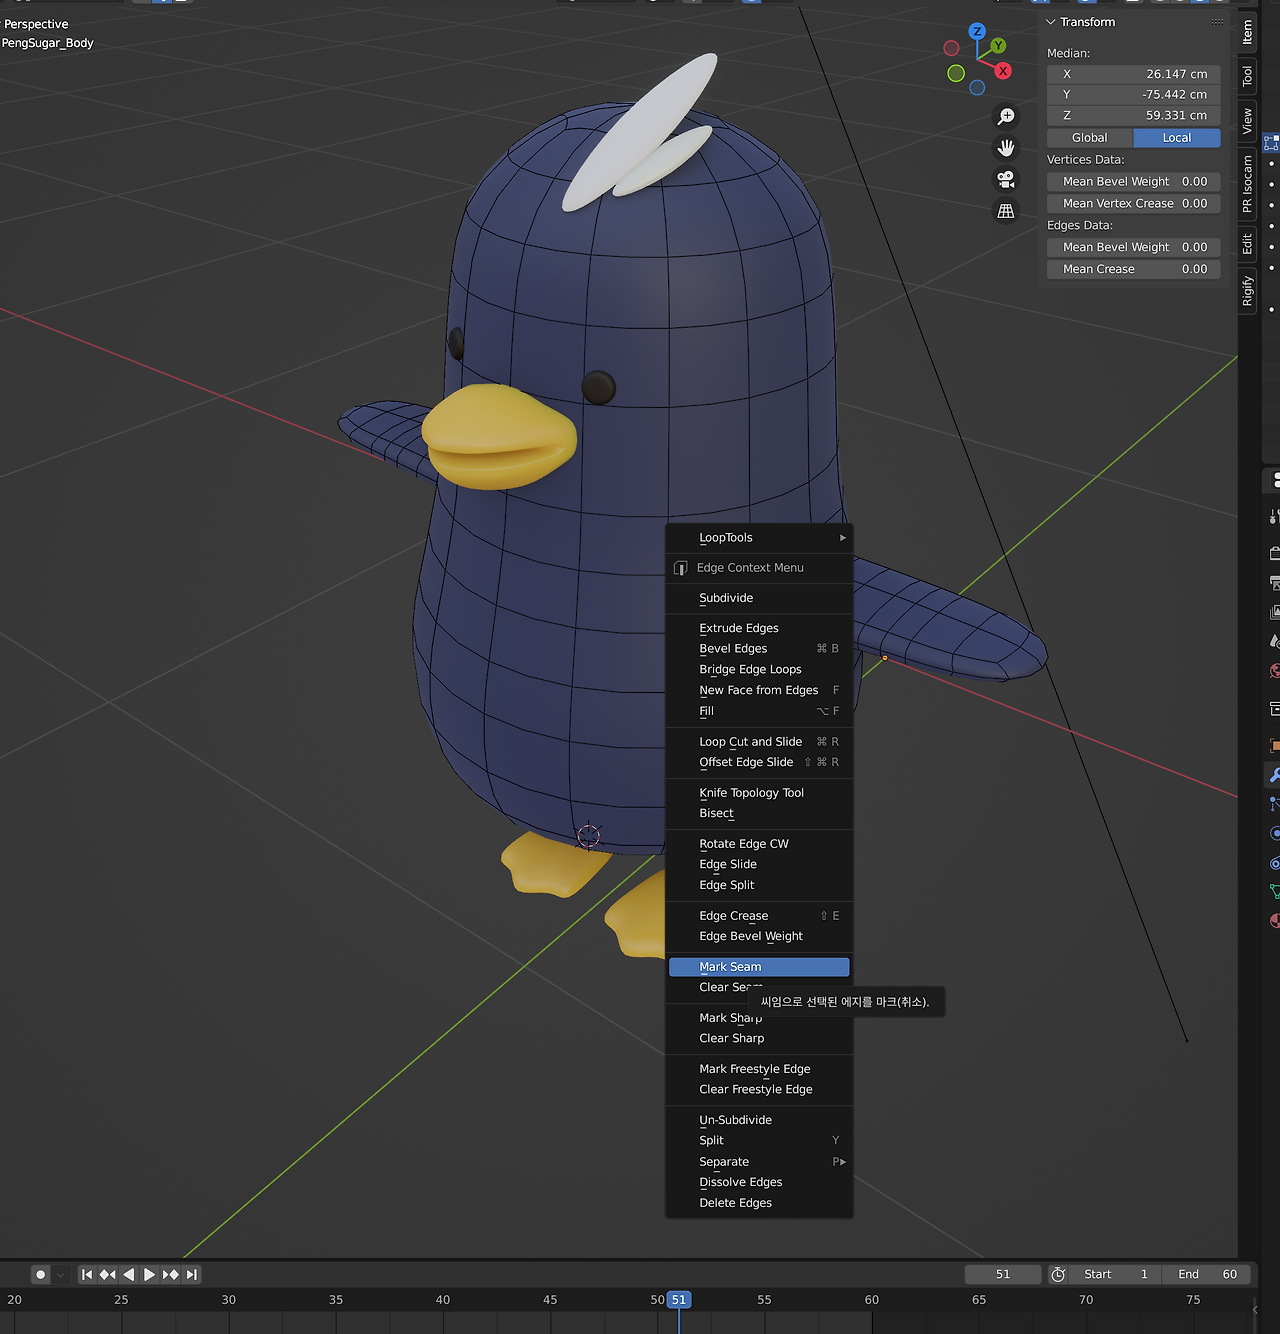Image resolution: width=1280 pixels, height=1334 pixels.
Task: Click the red X axis on the gizmo
Action: pyautogui.click(x=1003, y=71)
